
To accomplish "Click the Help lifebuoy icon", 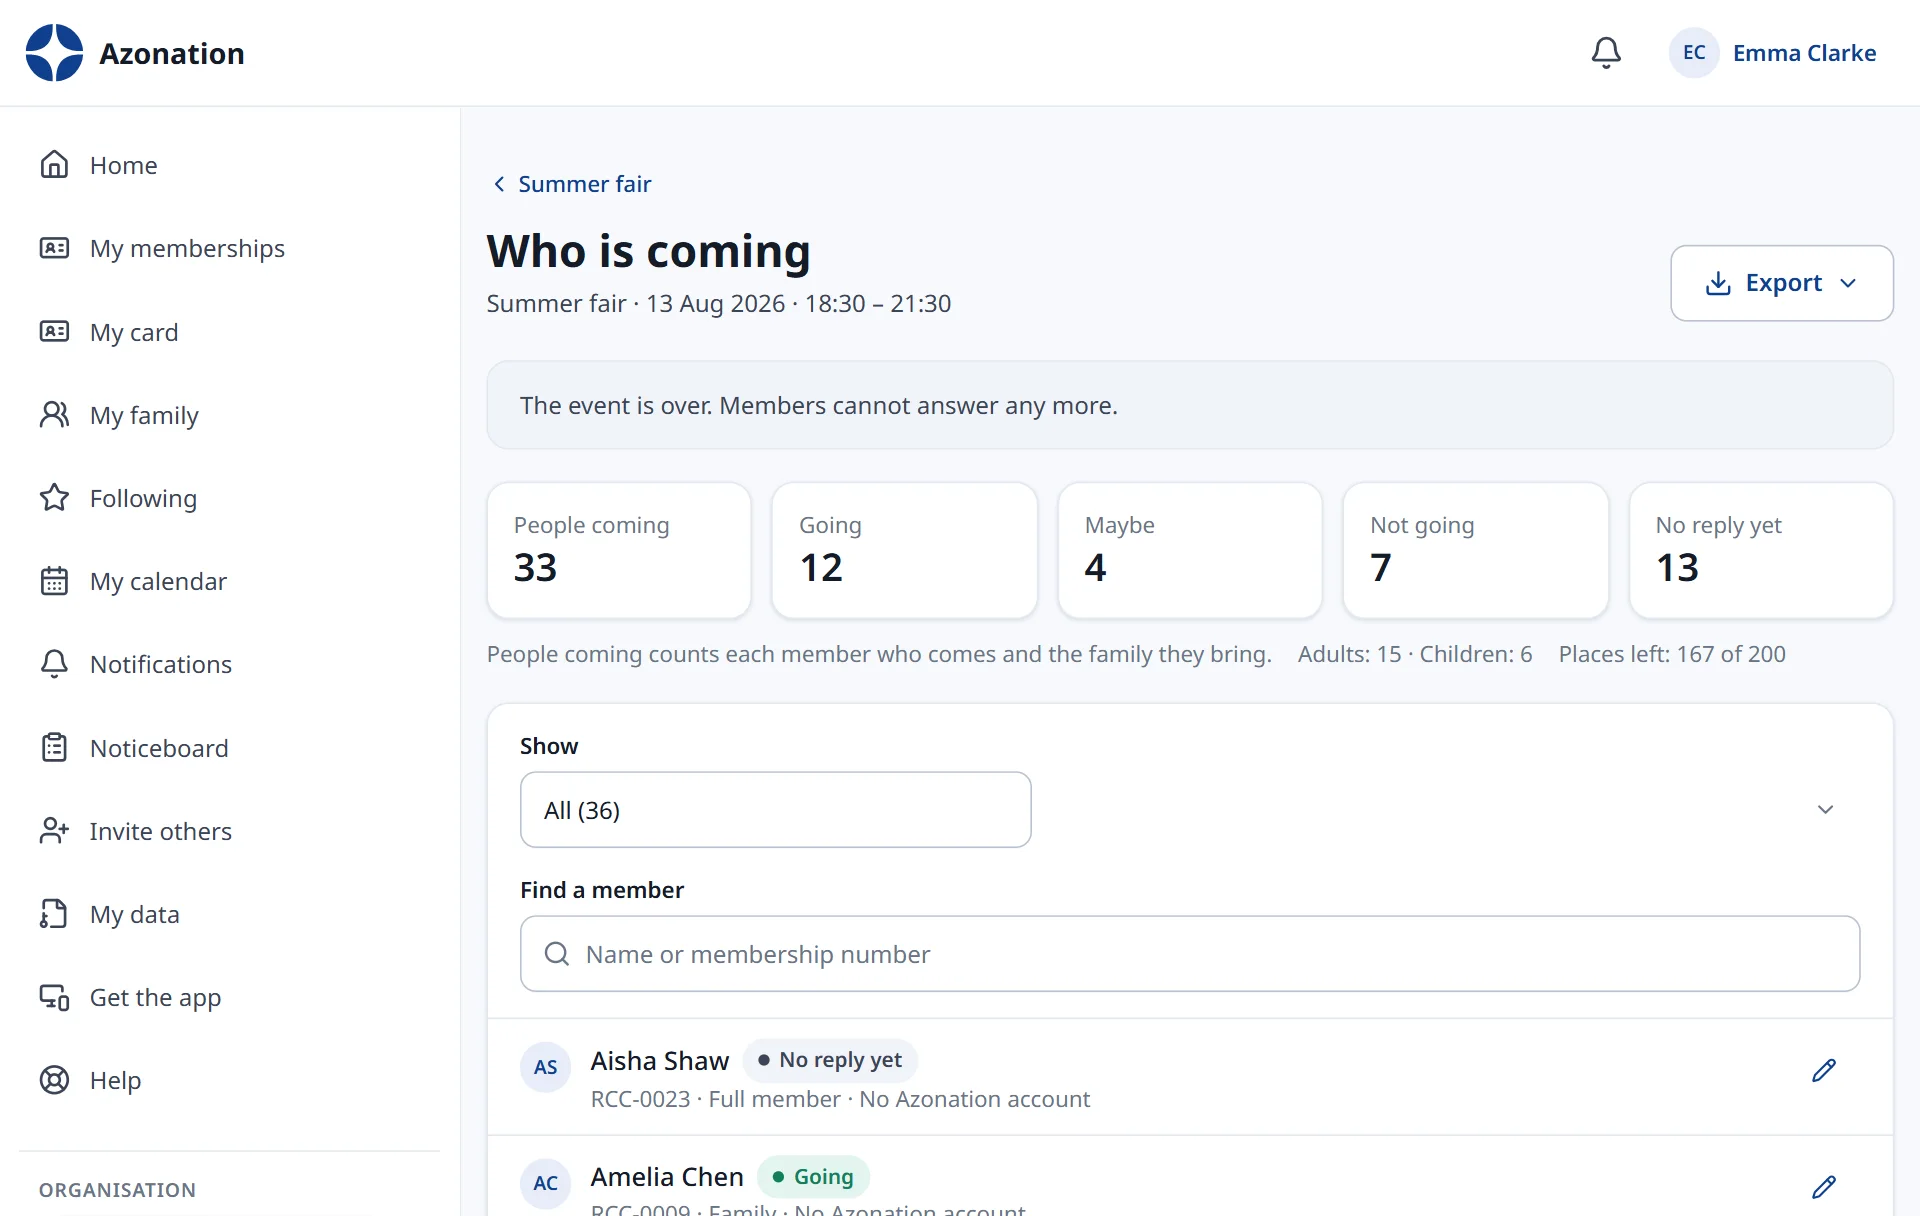I will point(54,1080).
